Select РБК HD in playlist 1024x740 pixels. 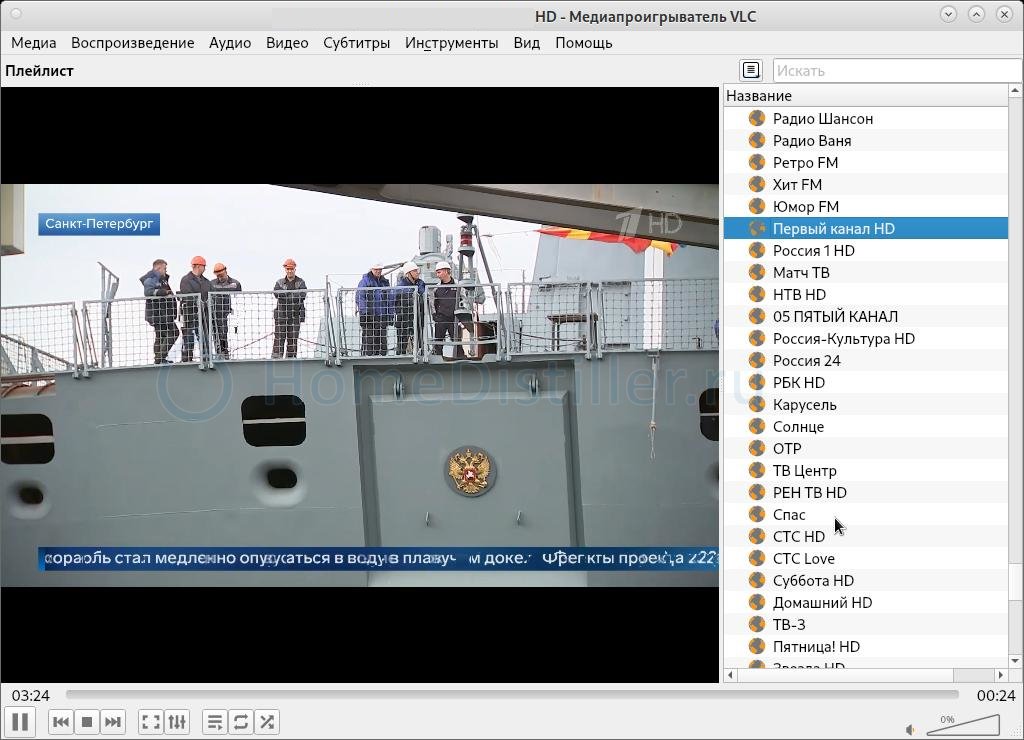[866, 382]
